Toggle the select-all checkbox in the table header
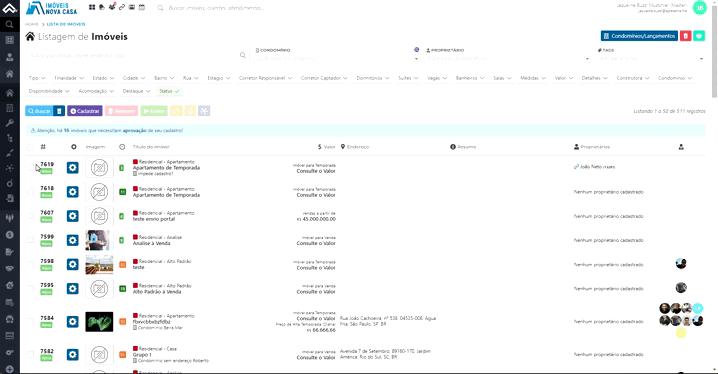 tap(30, 147)
